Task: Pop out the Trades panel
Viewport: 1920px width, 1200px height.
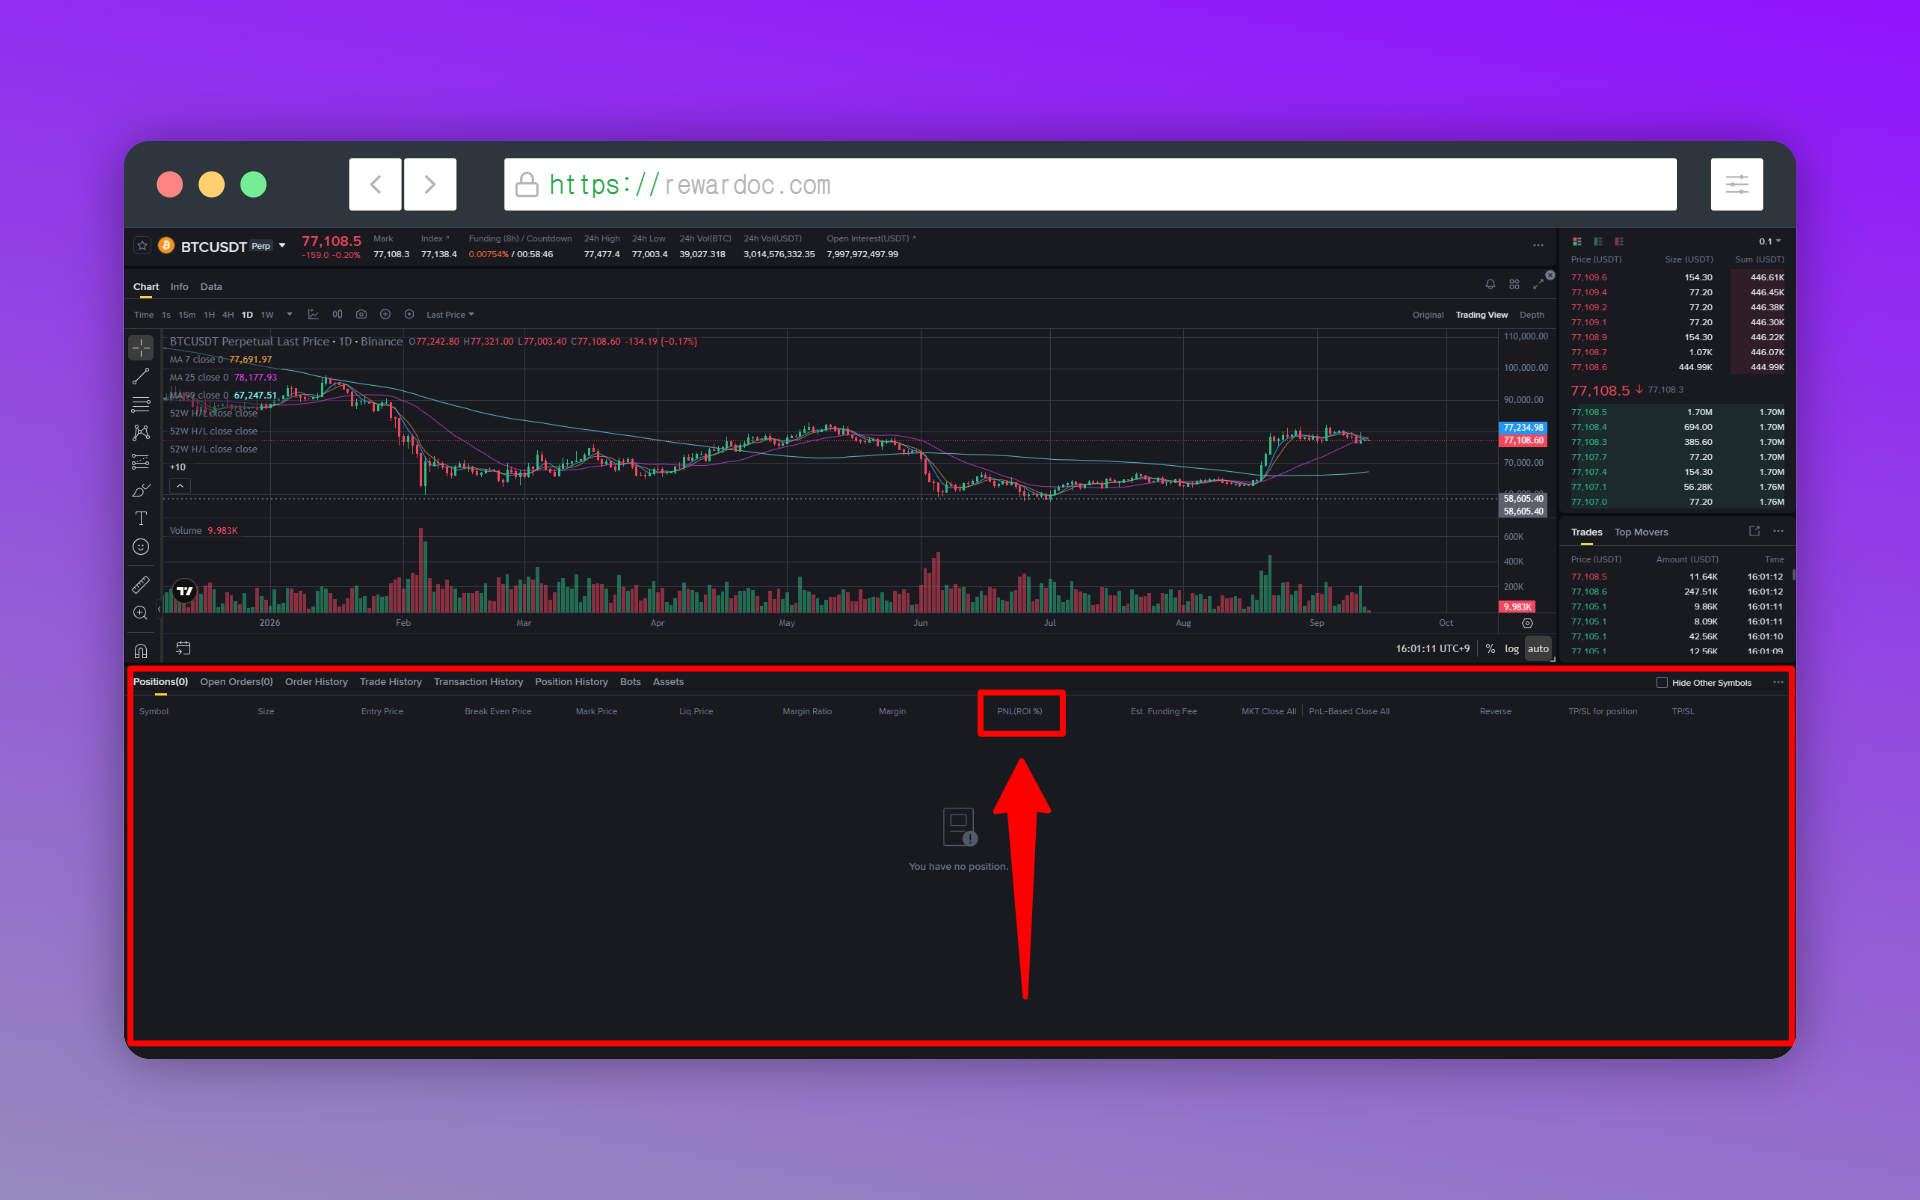Action: [1754, 531]
